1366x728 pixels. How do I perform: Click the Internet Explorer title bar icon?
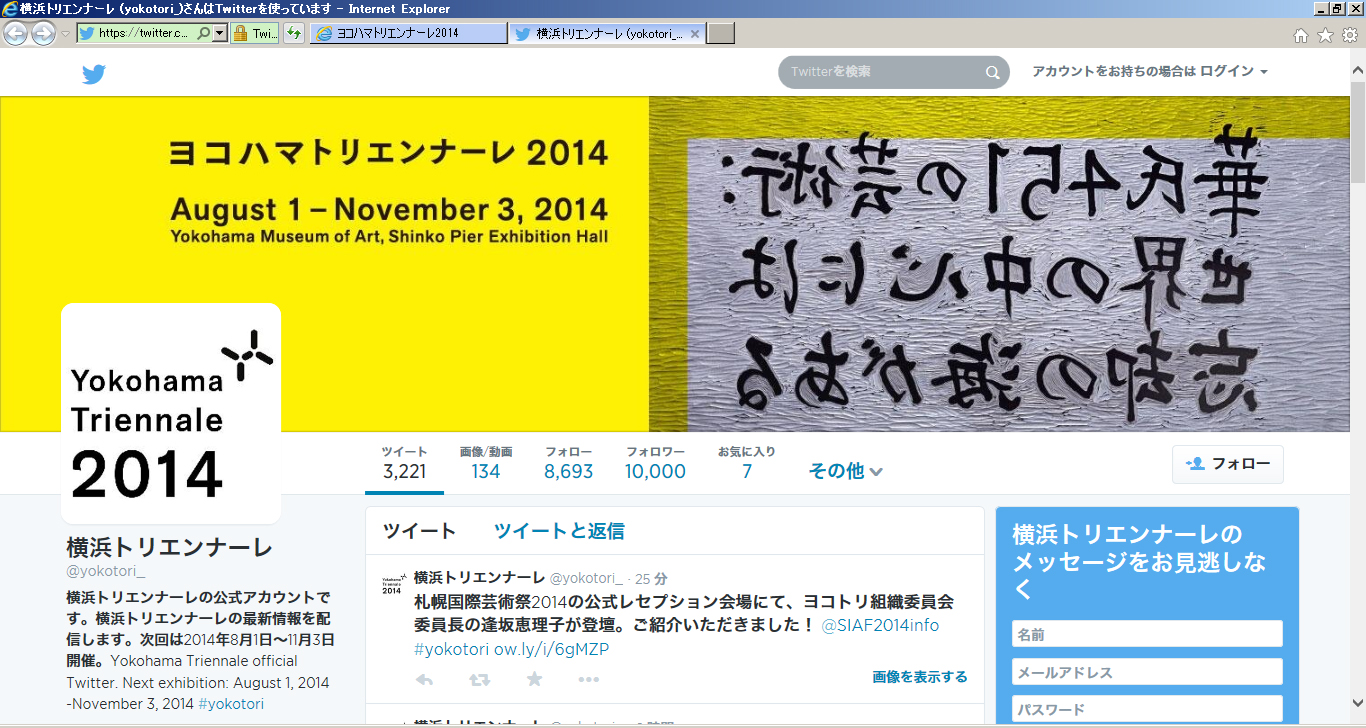pos(9,8)
